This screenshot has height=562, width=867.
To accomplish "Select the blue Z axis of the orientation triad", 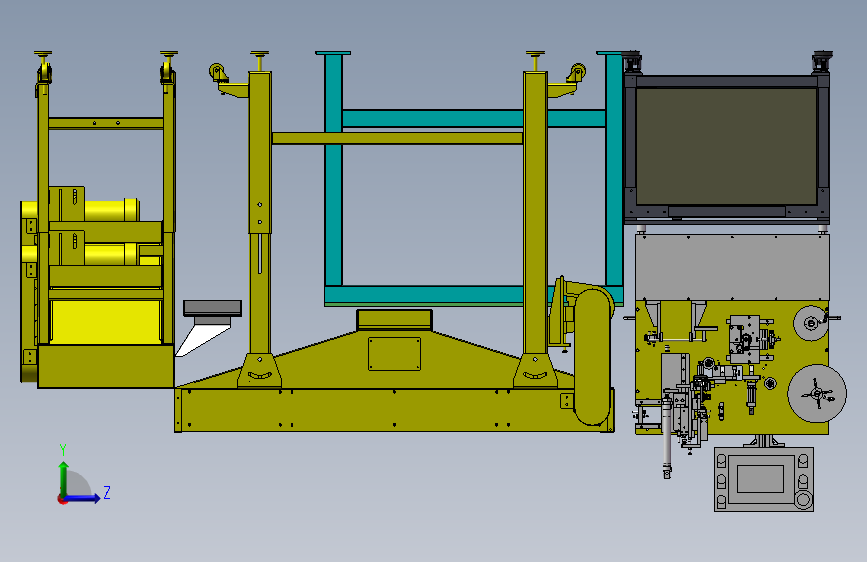I will click(82, 498).
